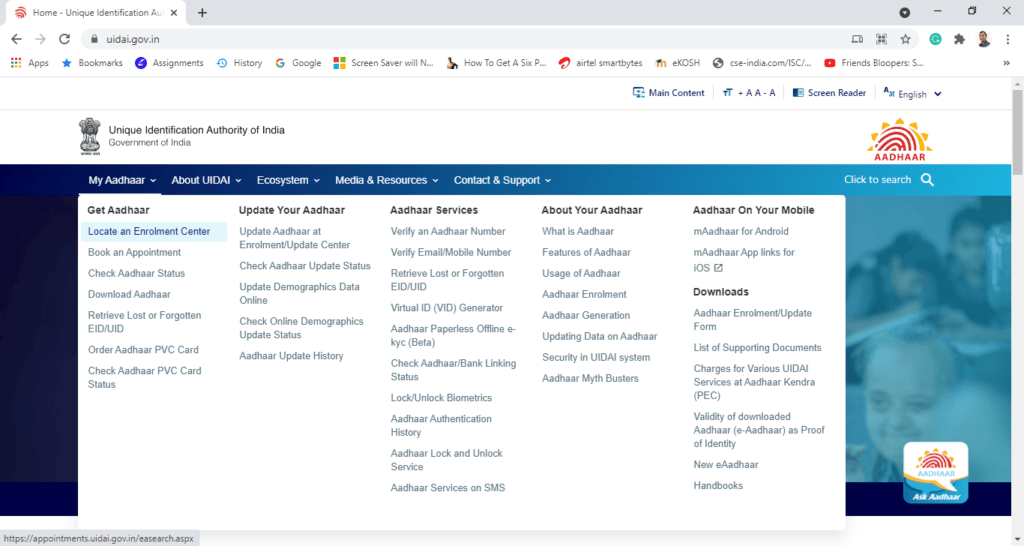The height and width of the screenshot is (546, 1024).
Task: Collapse the My Aadhaar menu
Action: pos(122,180)
